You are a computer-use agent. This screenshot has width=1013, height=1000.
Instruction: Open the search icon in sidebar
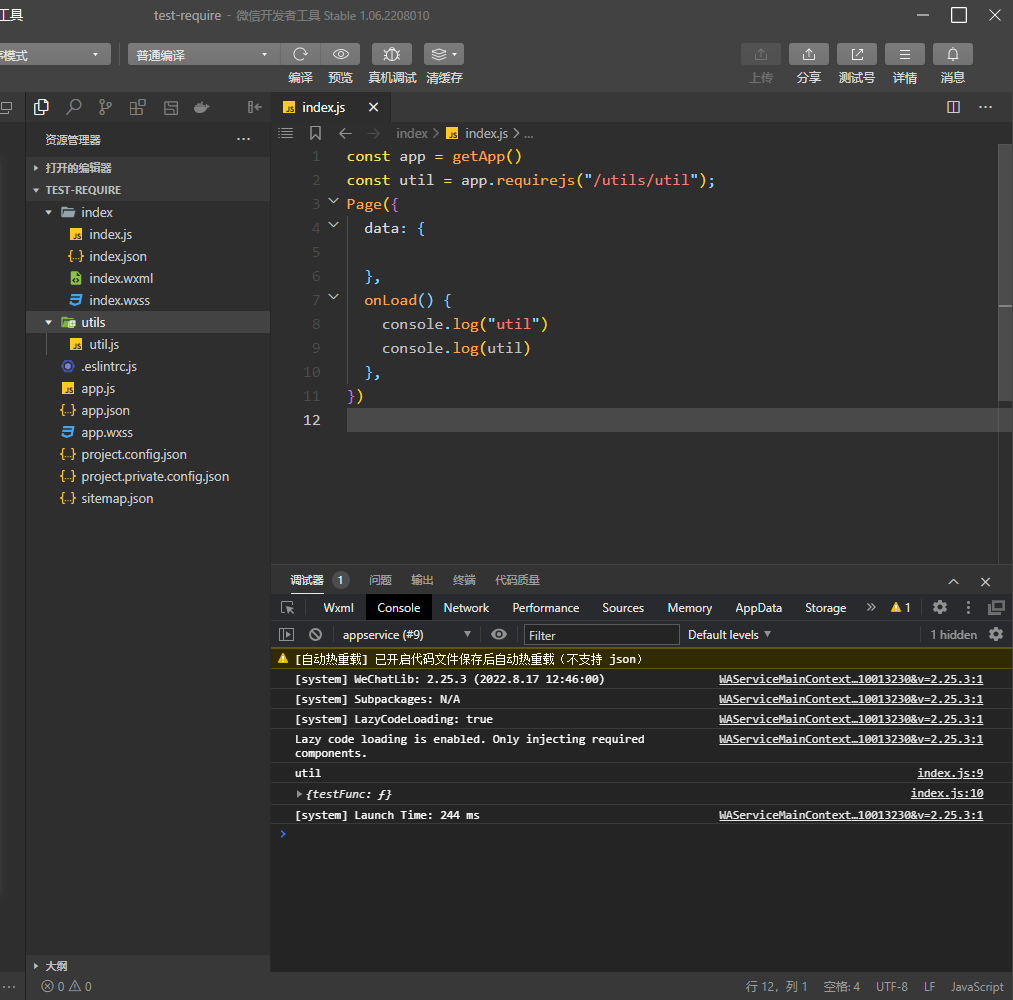(x=74, y=107)
